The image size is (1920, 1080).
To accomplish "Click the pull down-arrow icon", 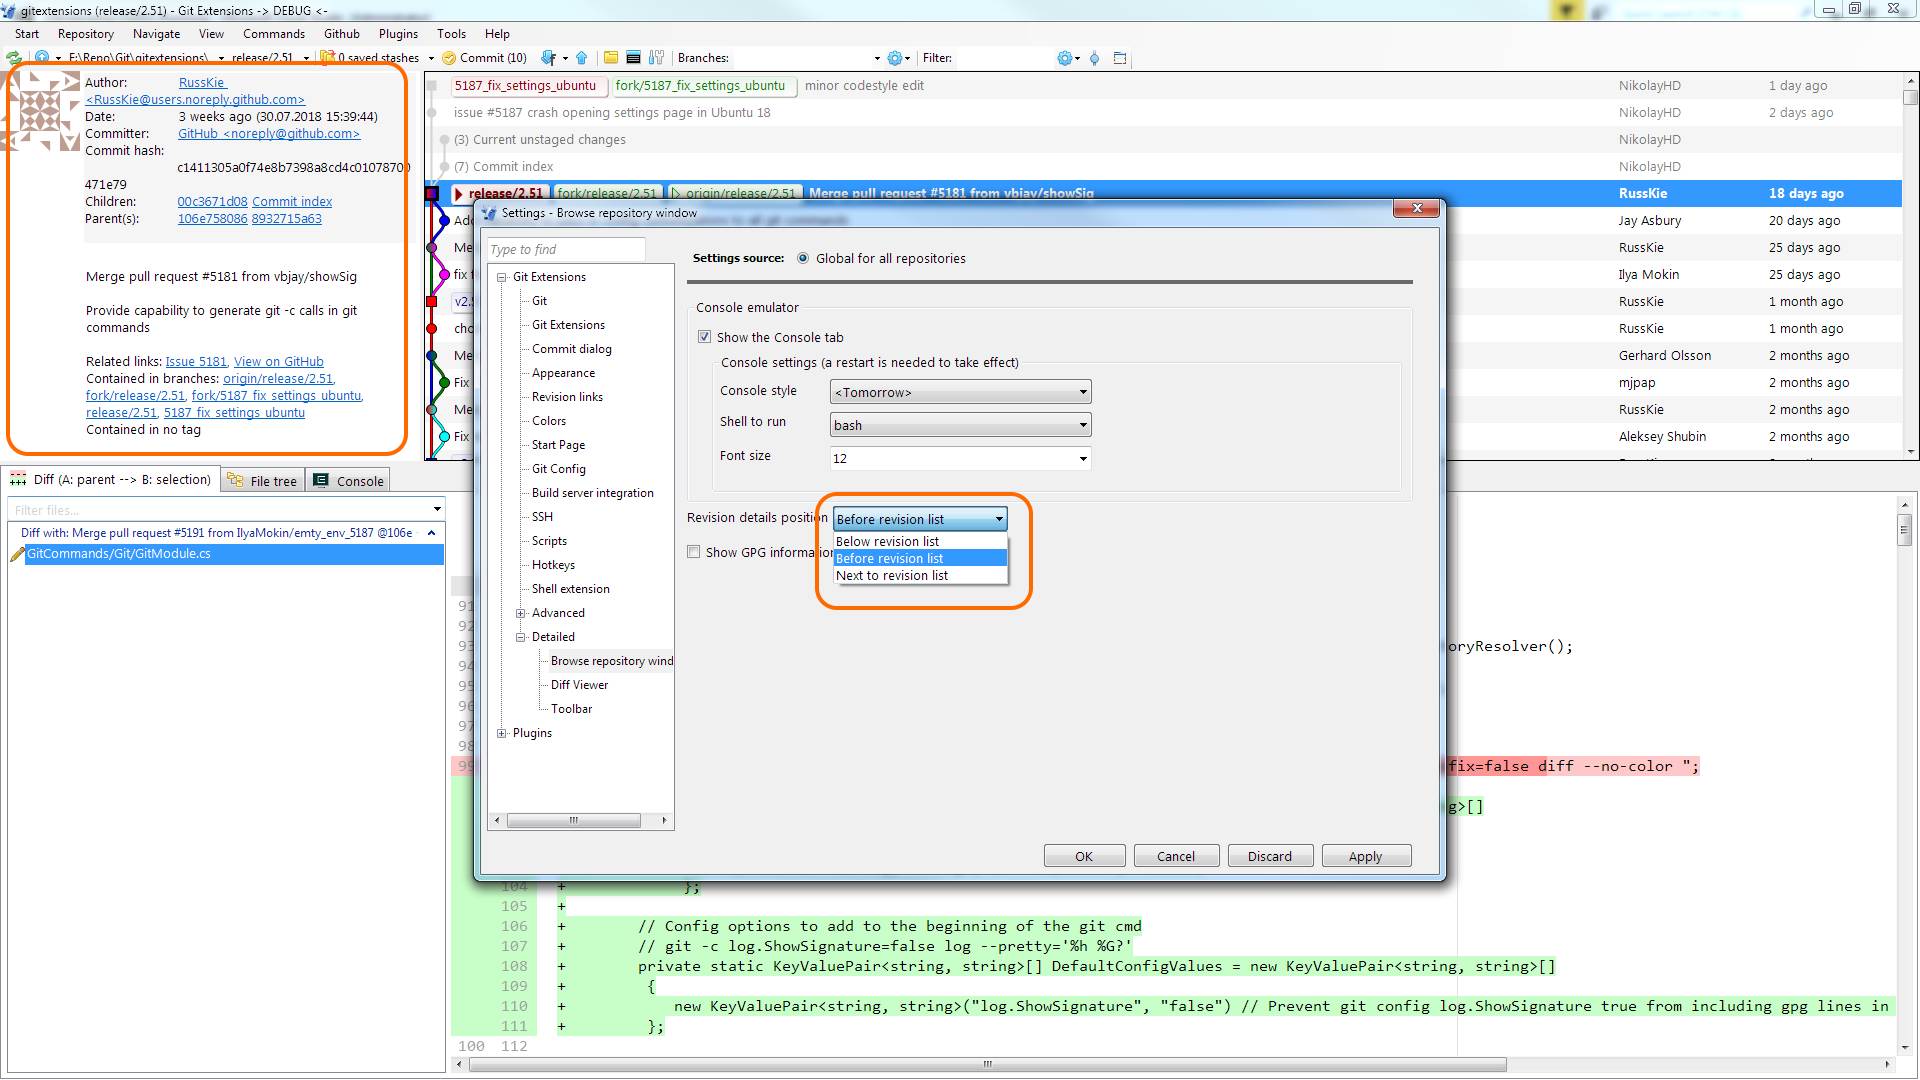I will pyautogui.click(x=548, y=58).
